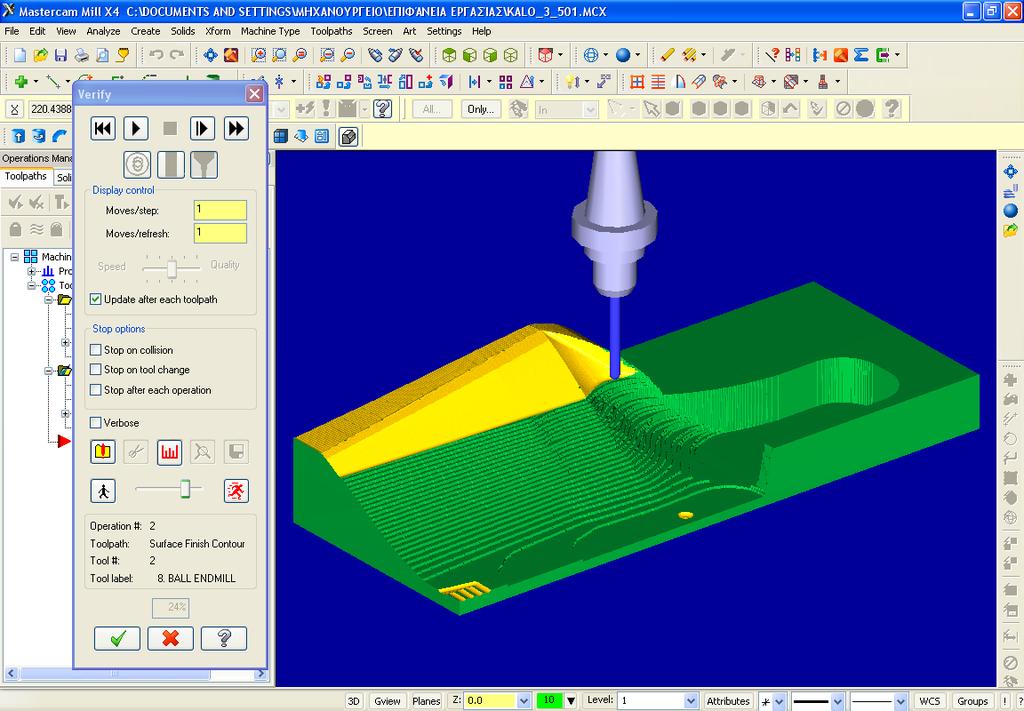Click the New file toolbar icon
Screen dimensions: 1024x711
click(20, 55)
